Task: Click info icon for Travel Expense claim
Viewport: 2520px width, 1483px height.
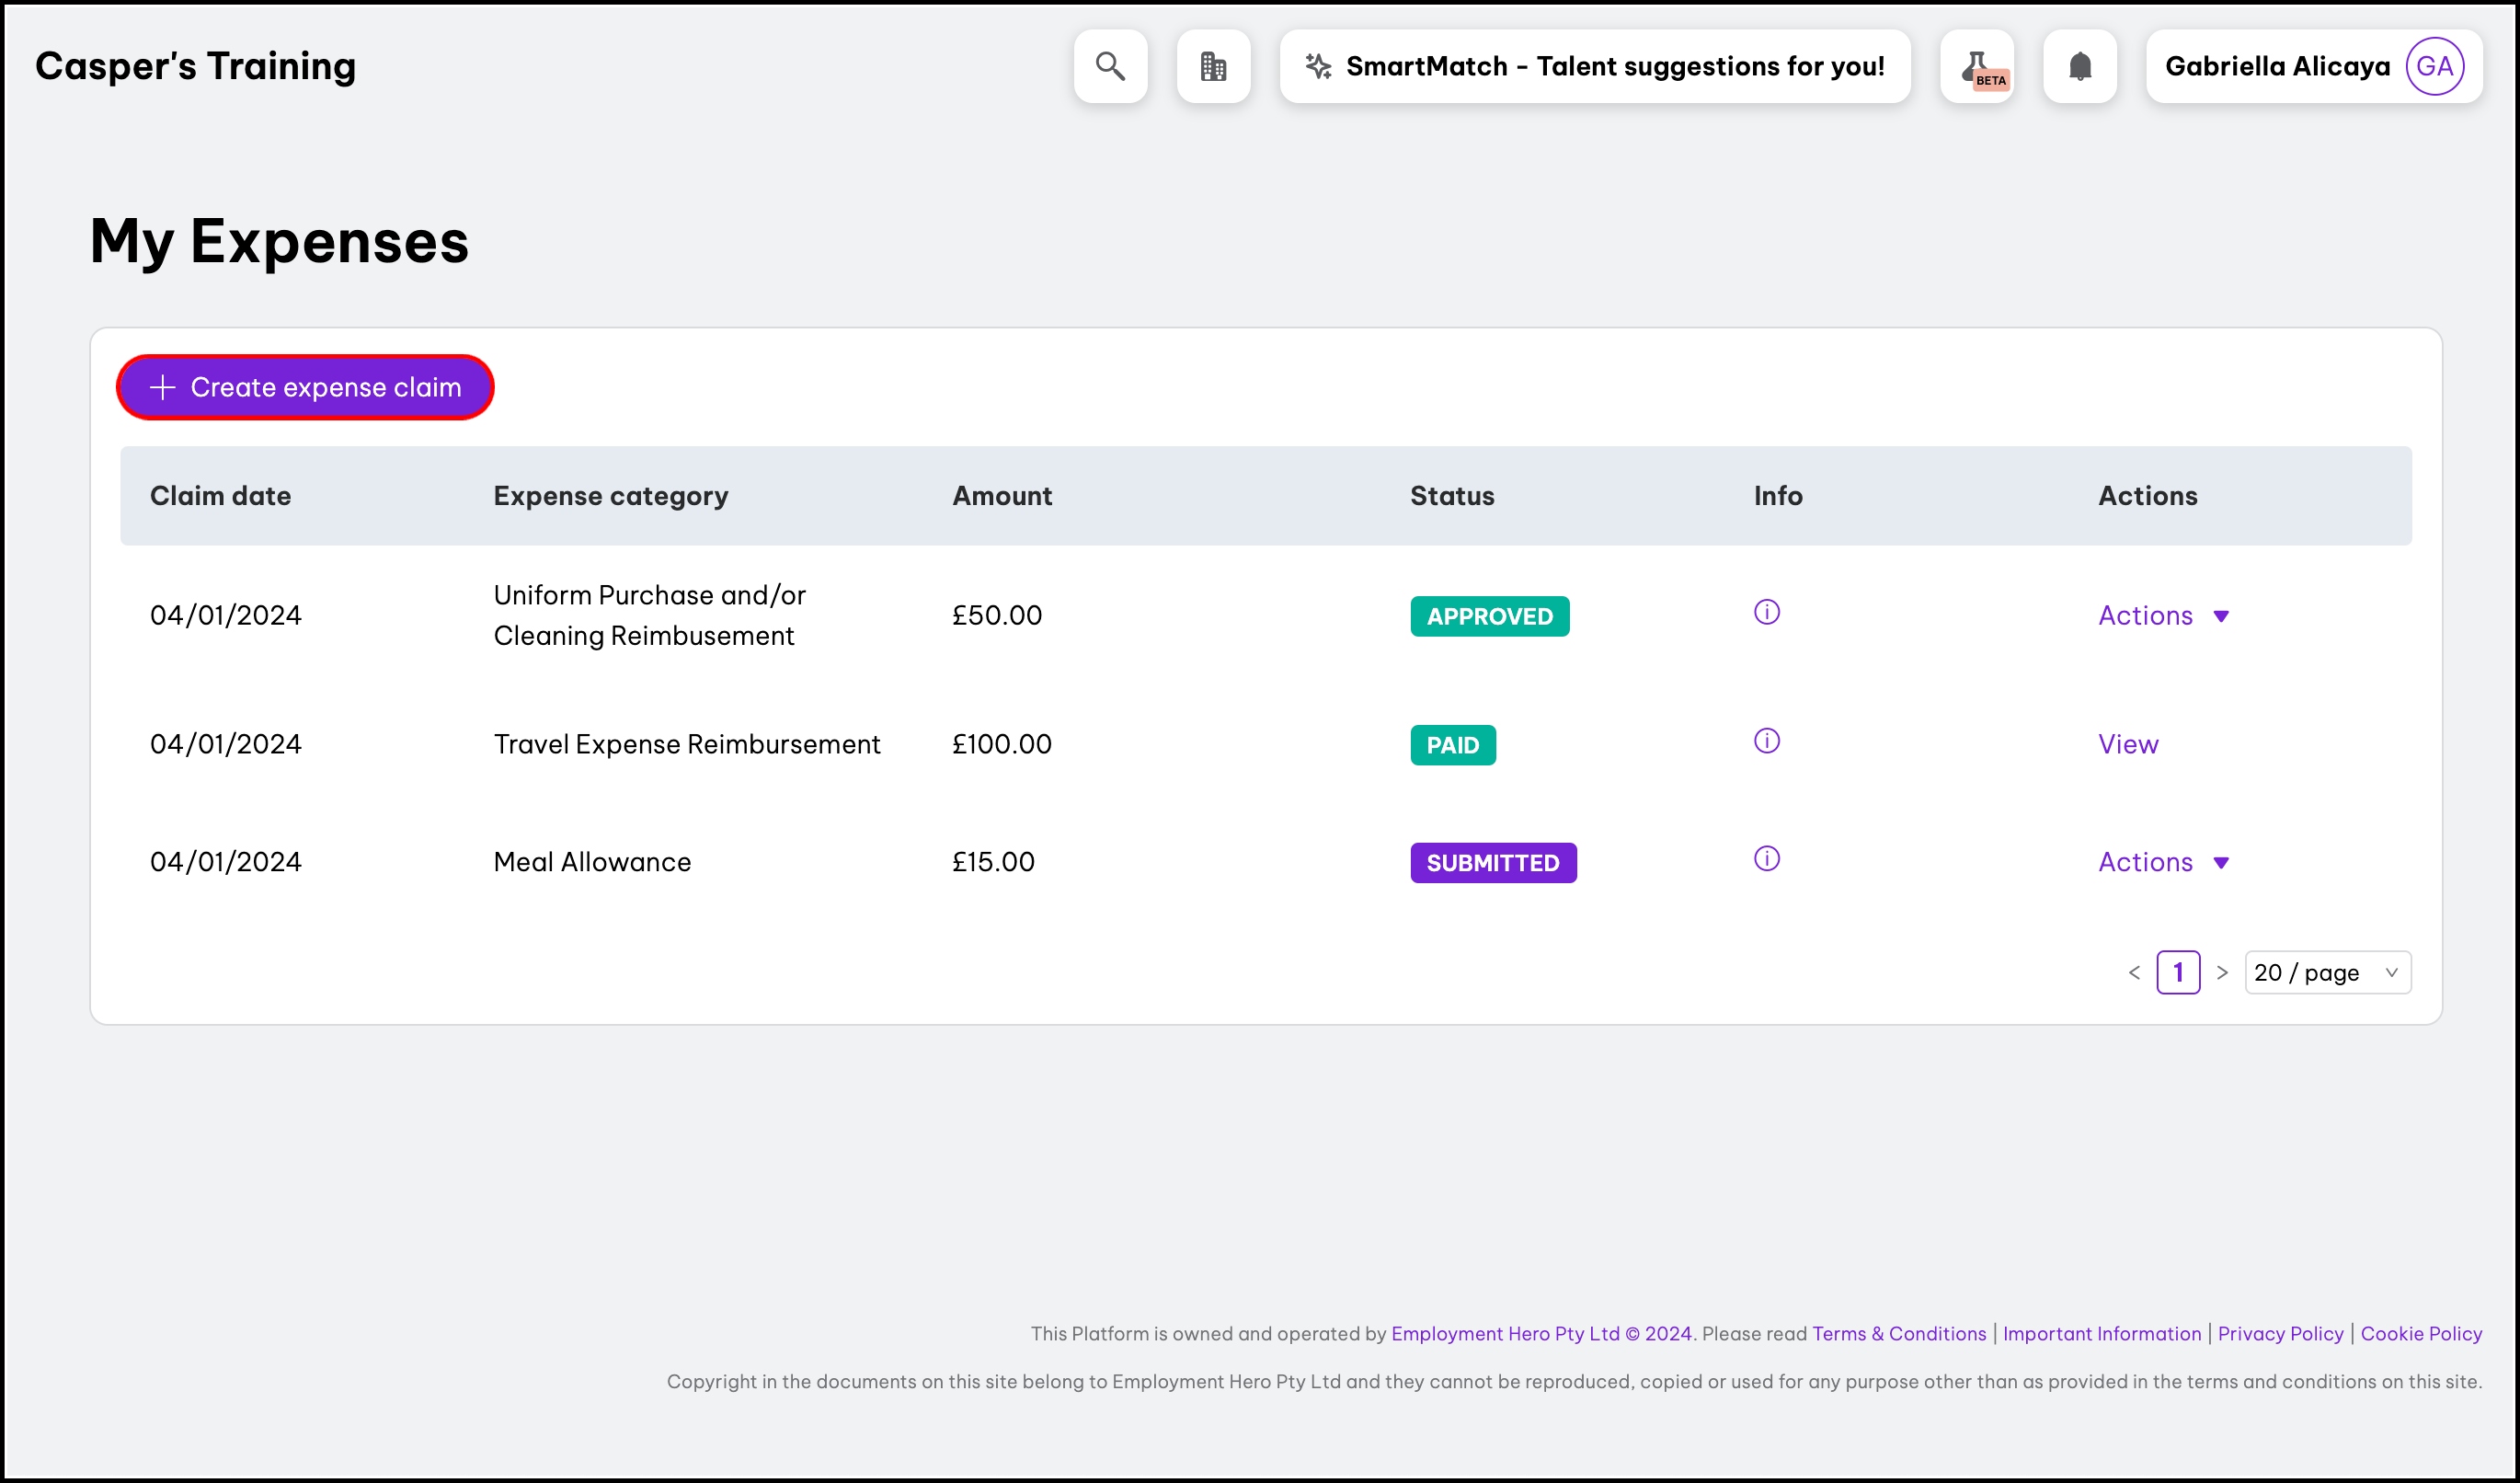Action: point(1767,741)
